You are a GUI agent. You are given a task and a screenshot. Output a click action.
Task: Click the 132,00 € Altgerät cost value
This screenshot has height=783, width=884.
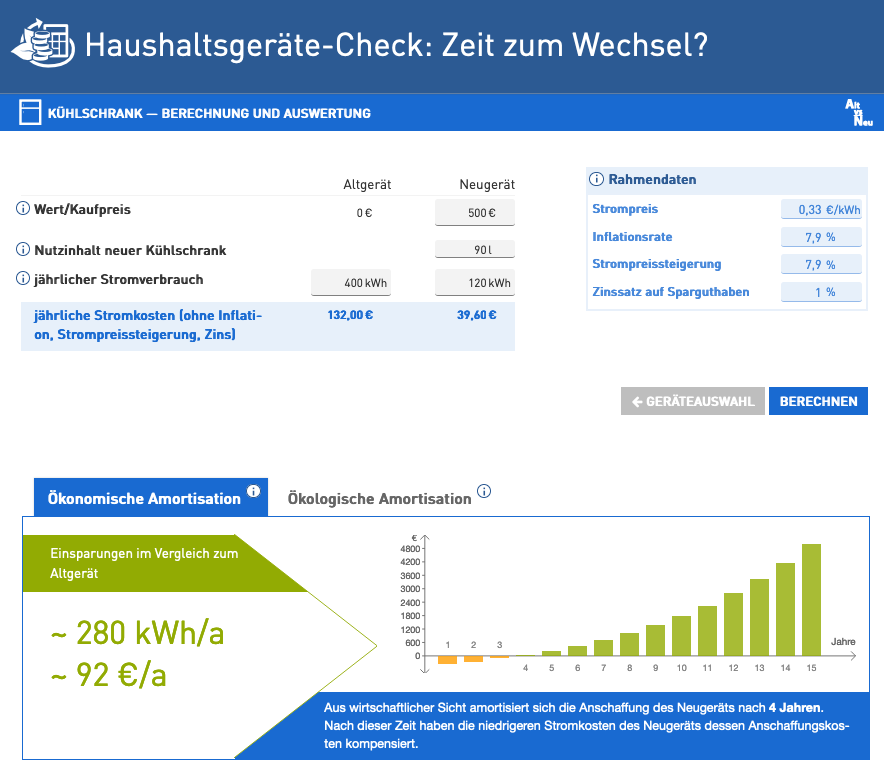[x=350, y=315]
